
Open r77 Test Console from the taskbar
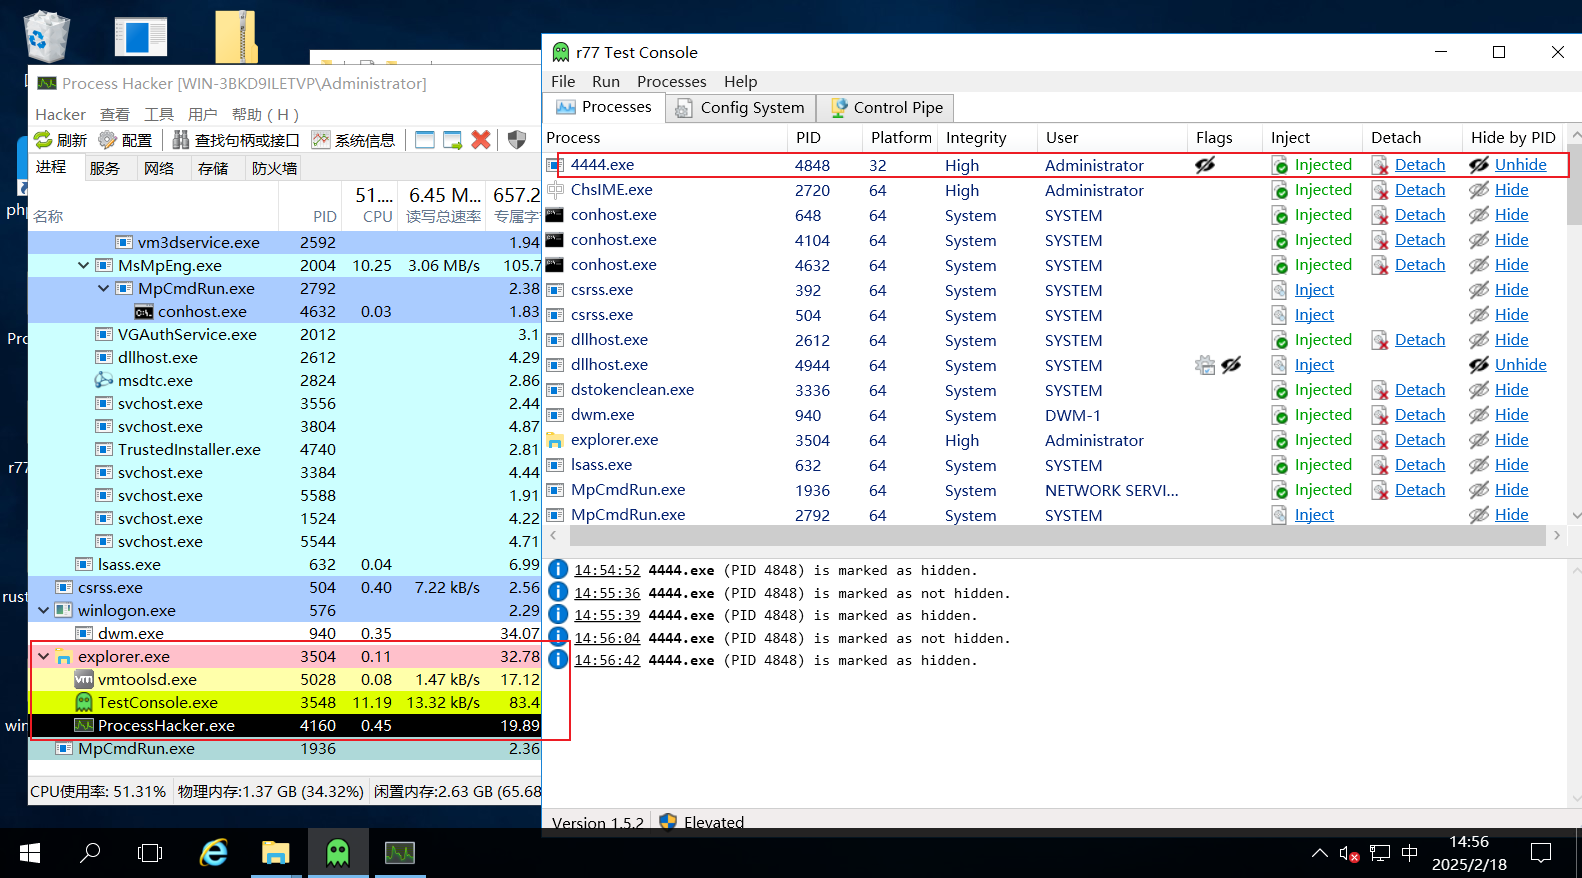click(x=338, y=853)
